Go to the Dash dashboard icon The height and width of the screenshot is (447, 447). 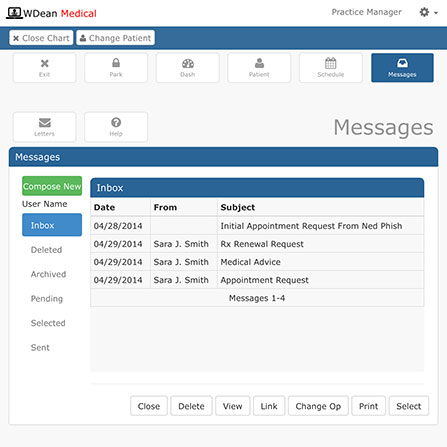coord(188,68)
